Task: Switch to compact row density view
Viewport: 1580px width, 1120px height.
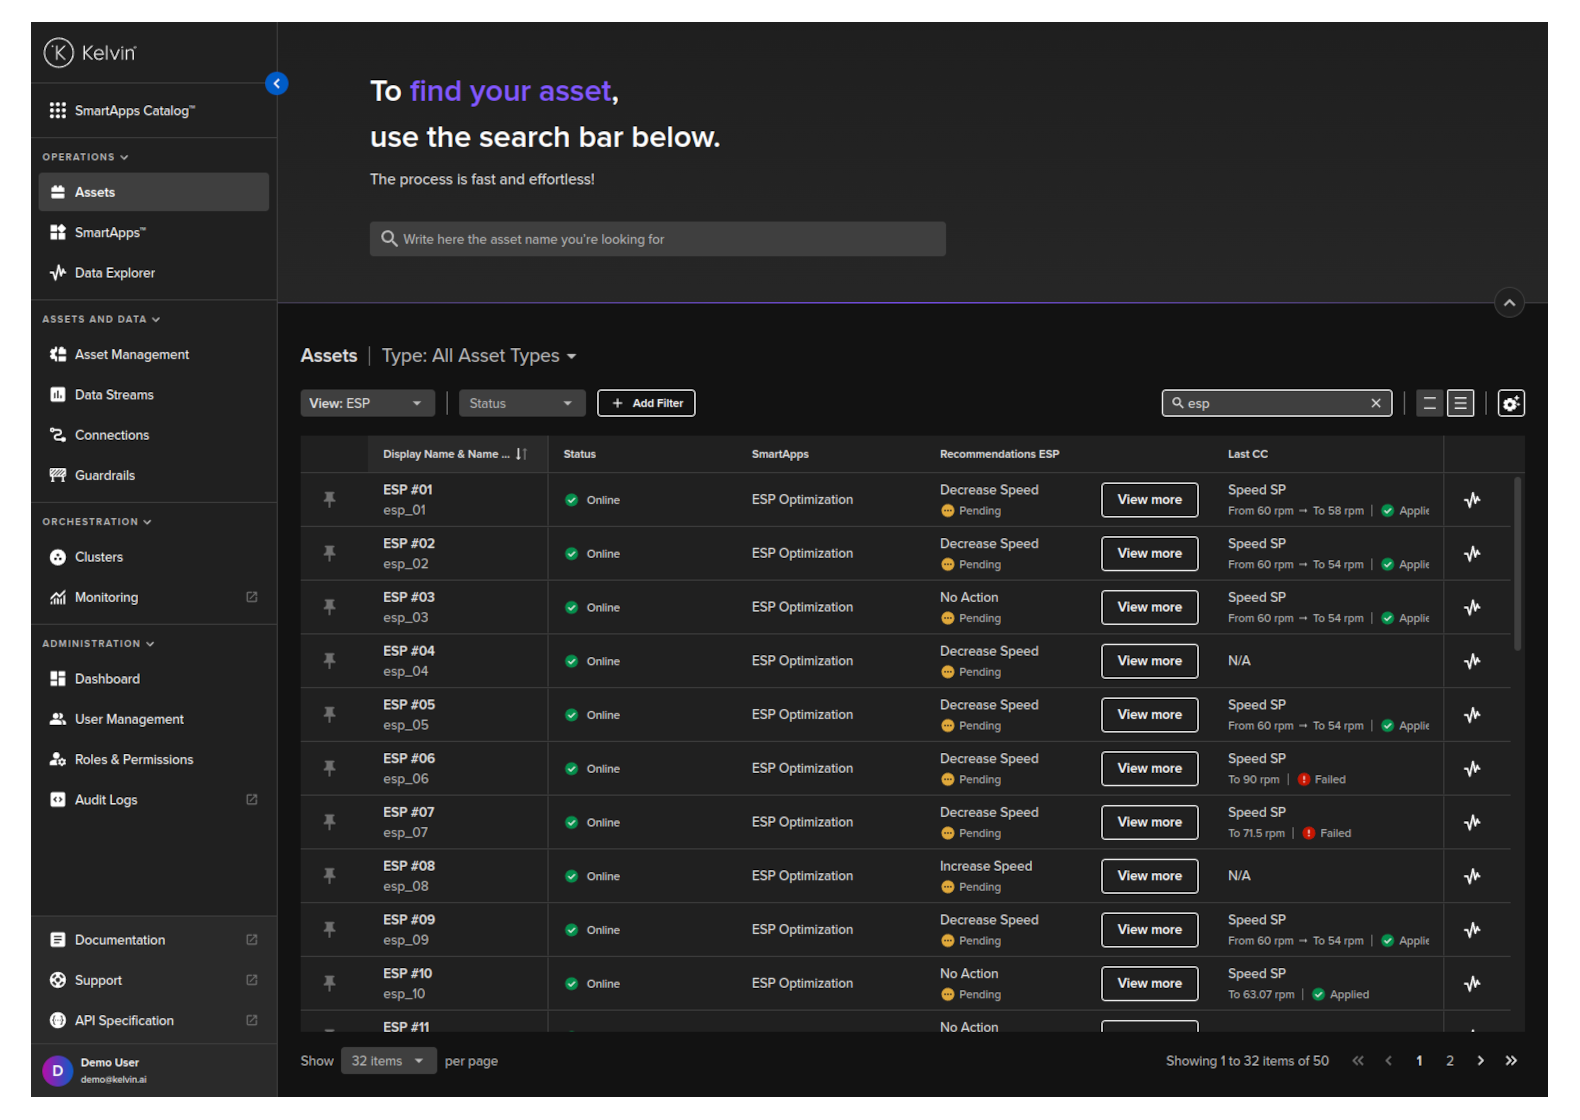Action: (1429, 403)
